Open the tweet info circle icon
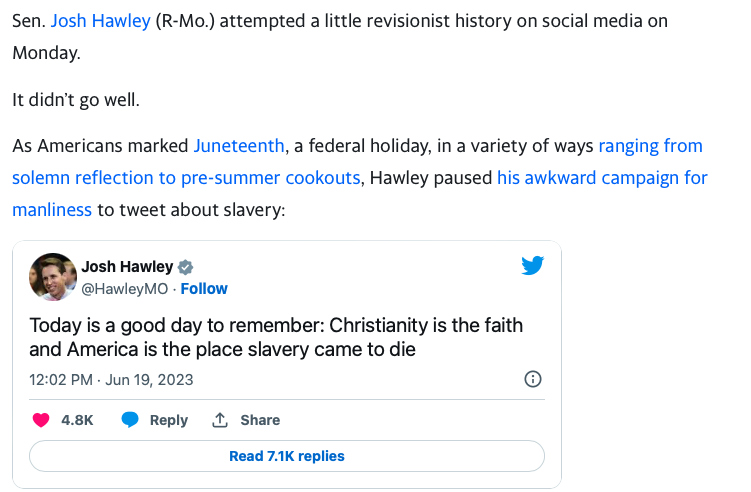751x492 pixels. tap(533, 379)
